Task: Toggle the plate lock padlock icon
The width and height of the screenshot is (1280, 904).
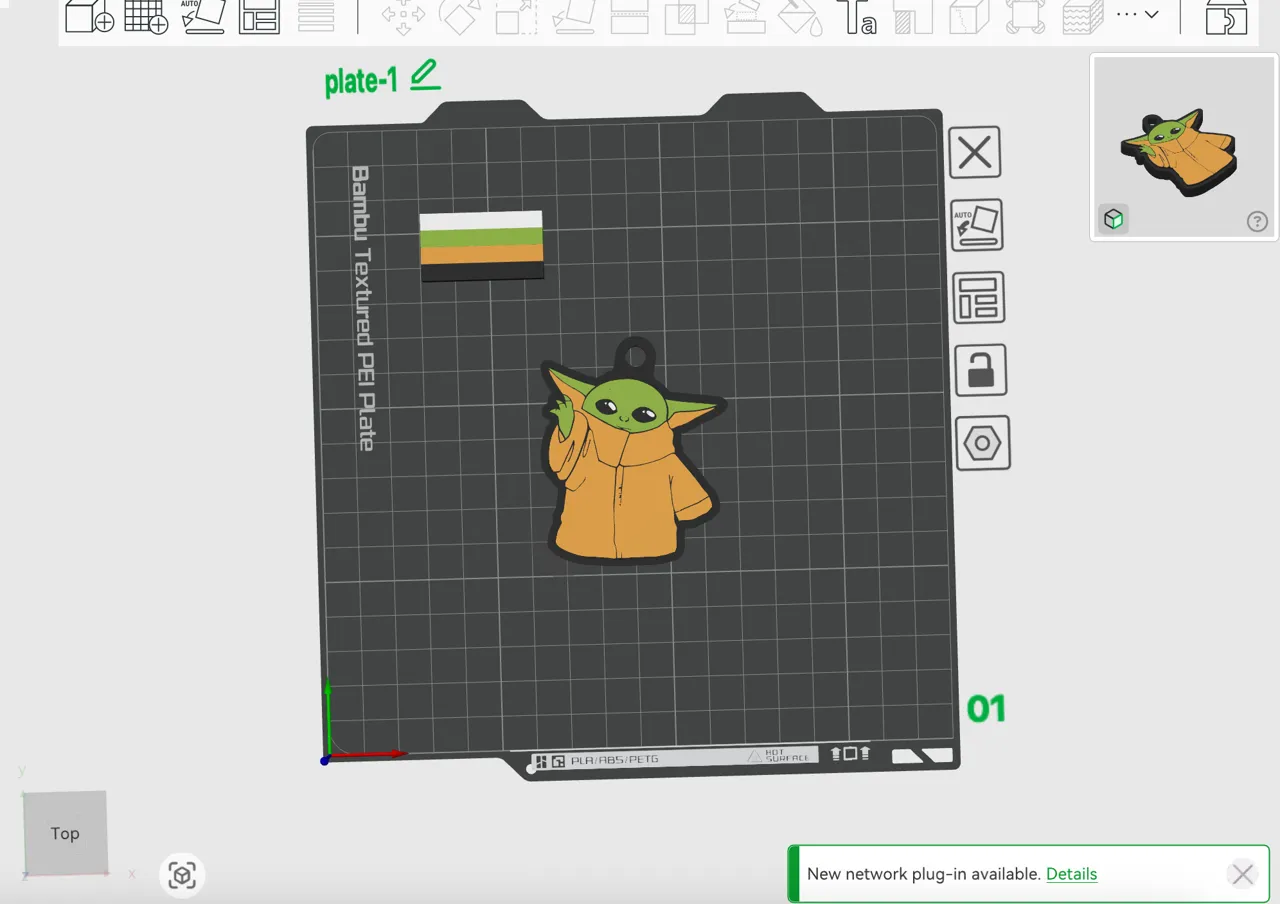Action: [980, 370]
